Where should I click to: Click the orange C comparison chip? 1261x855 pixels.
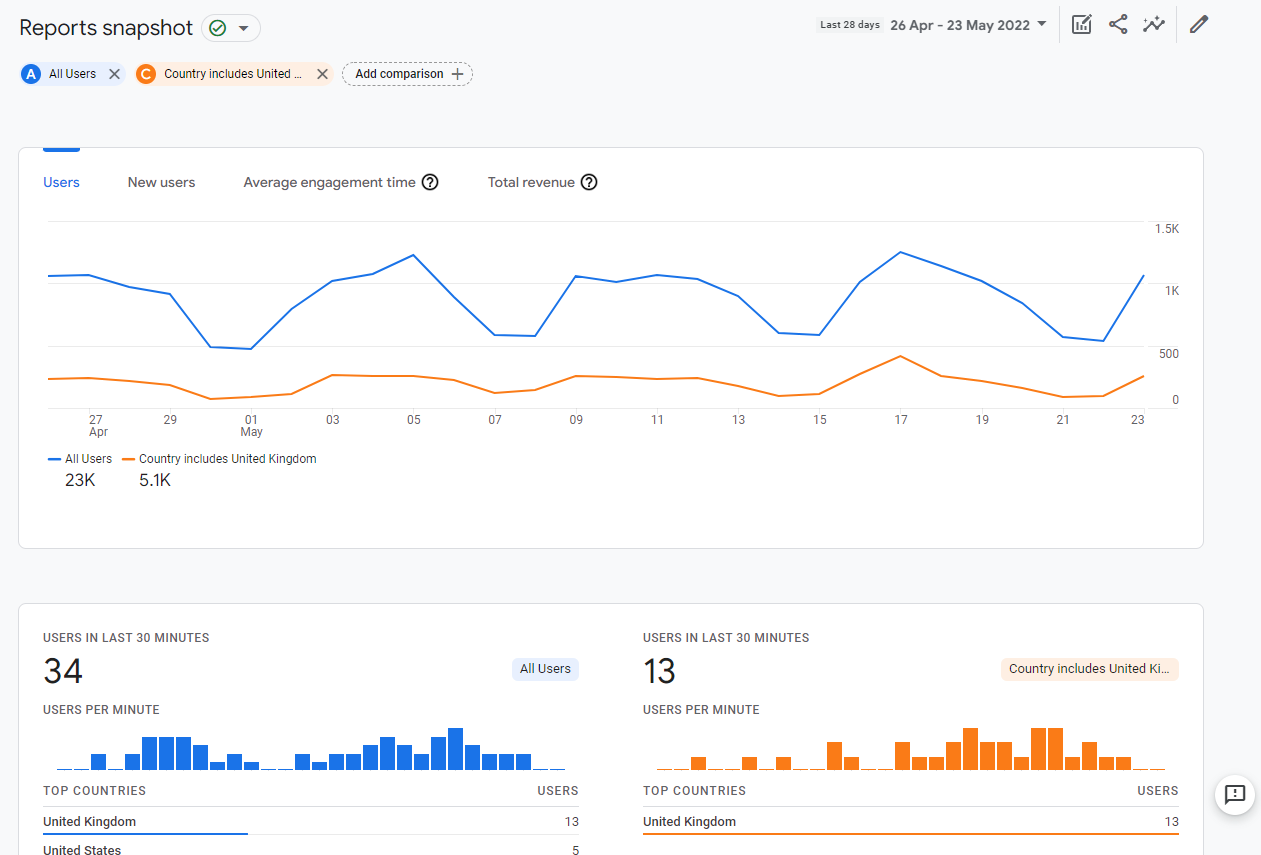(232, 74)
